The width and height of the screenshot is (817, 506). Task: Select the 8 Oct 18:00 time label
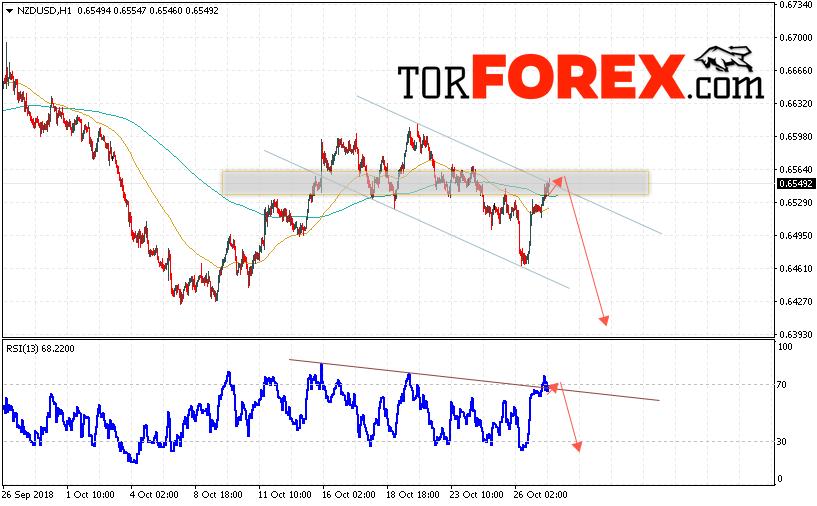point(218,494)
